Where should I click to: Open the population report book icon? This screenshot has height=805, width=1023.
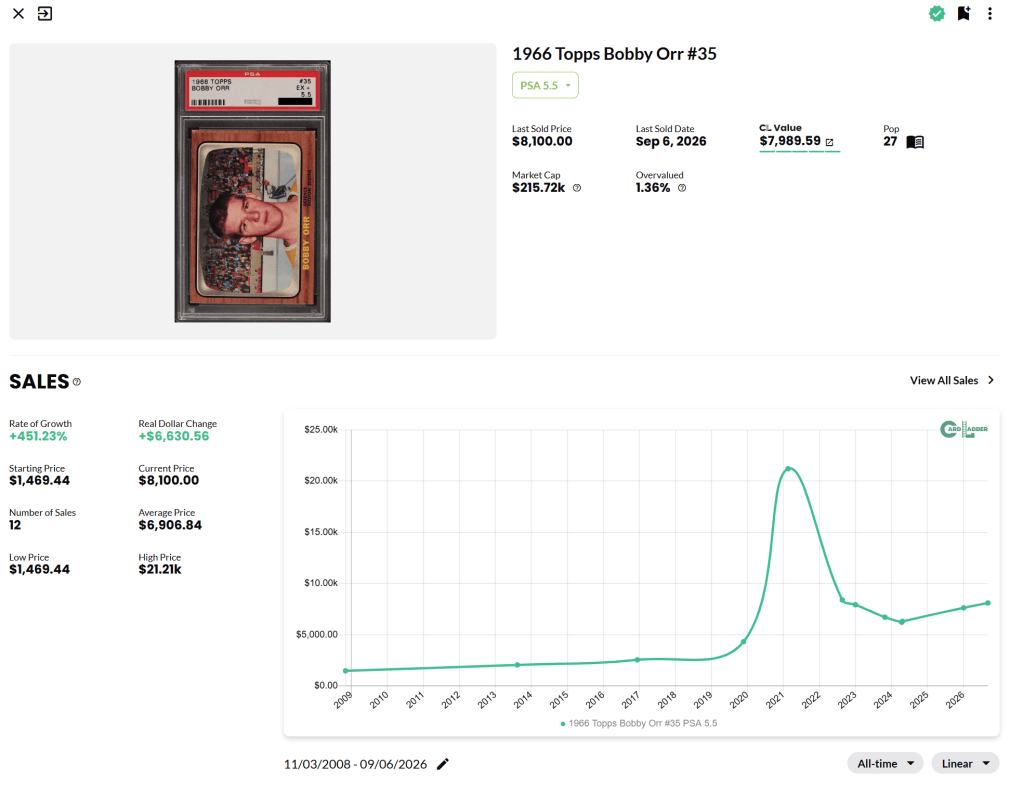coord(915,142)
